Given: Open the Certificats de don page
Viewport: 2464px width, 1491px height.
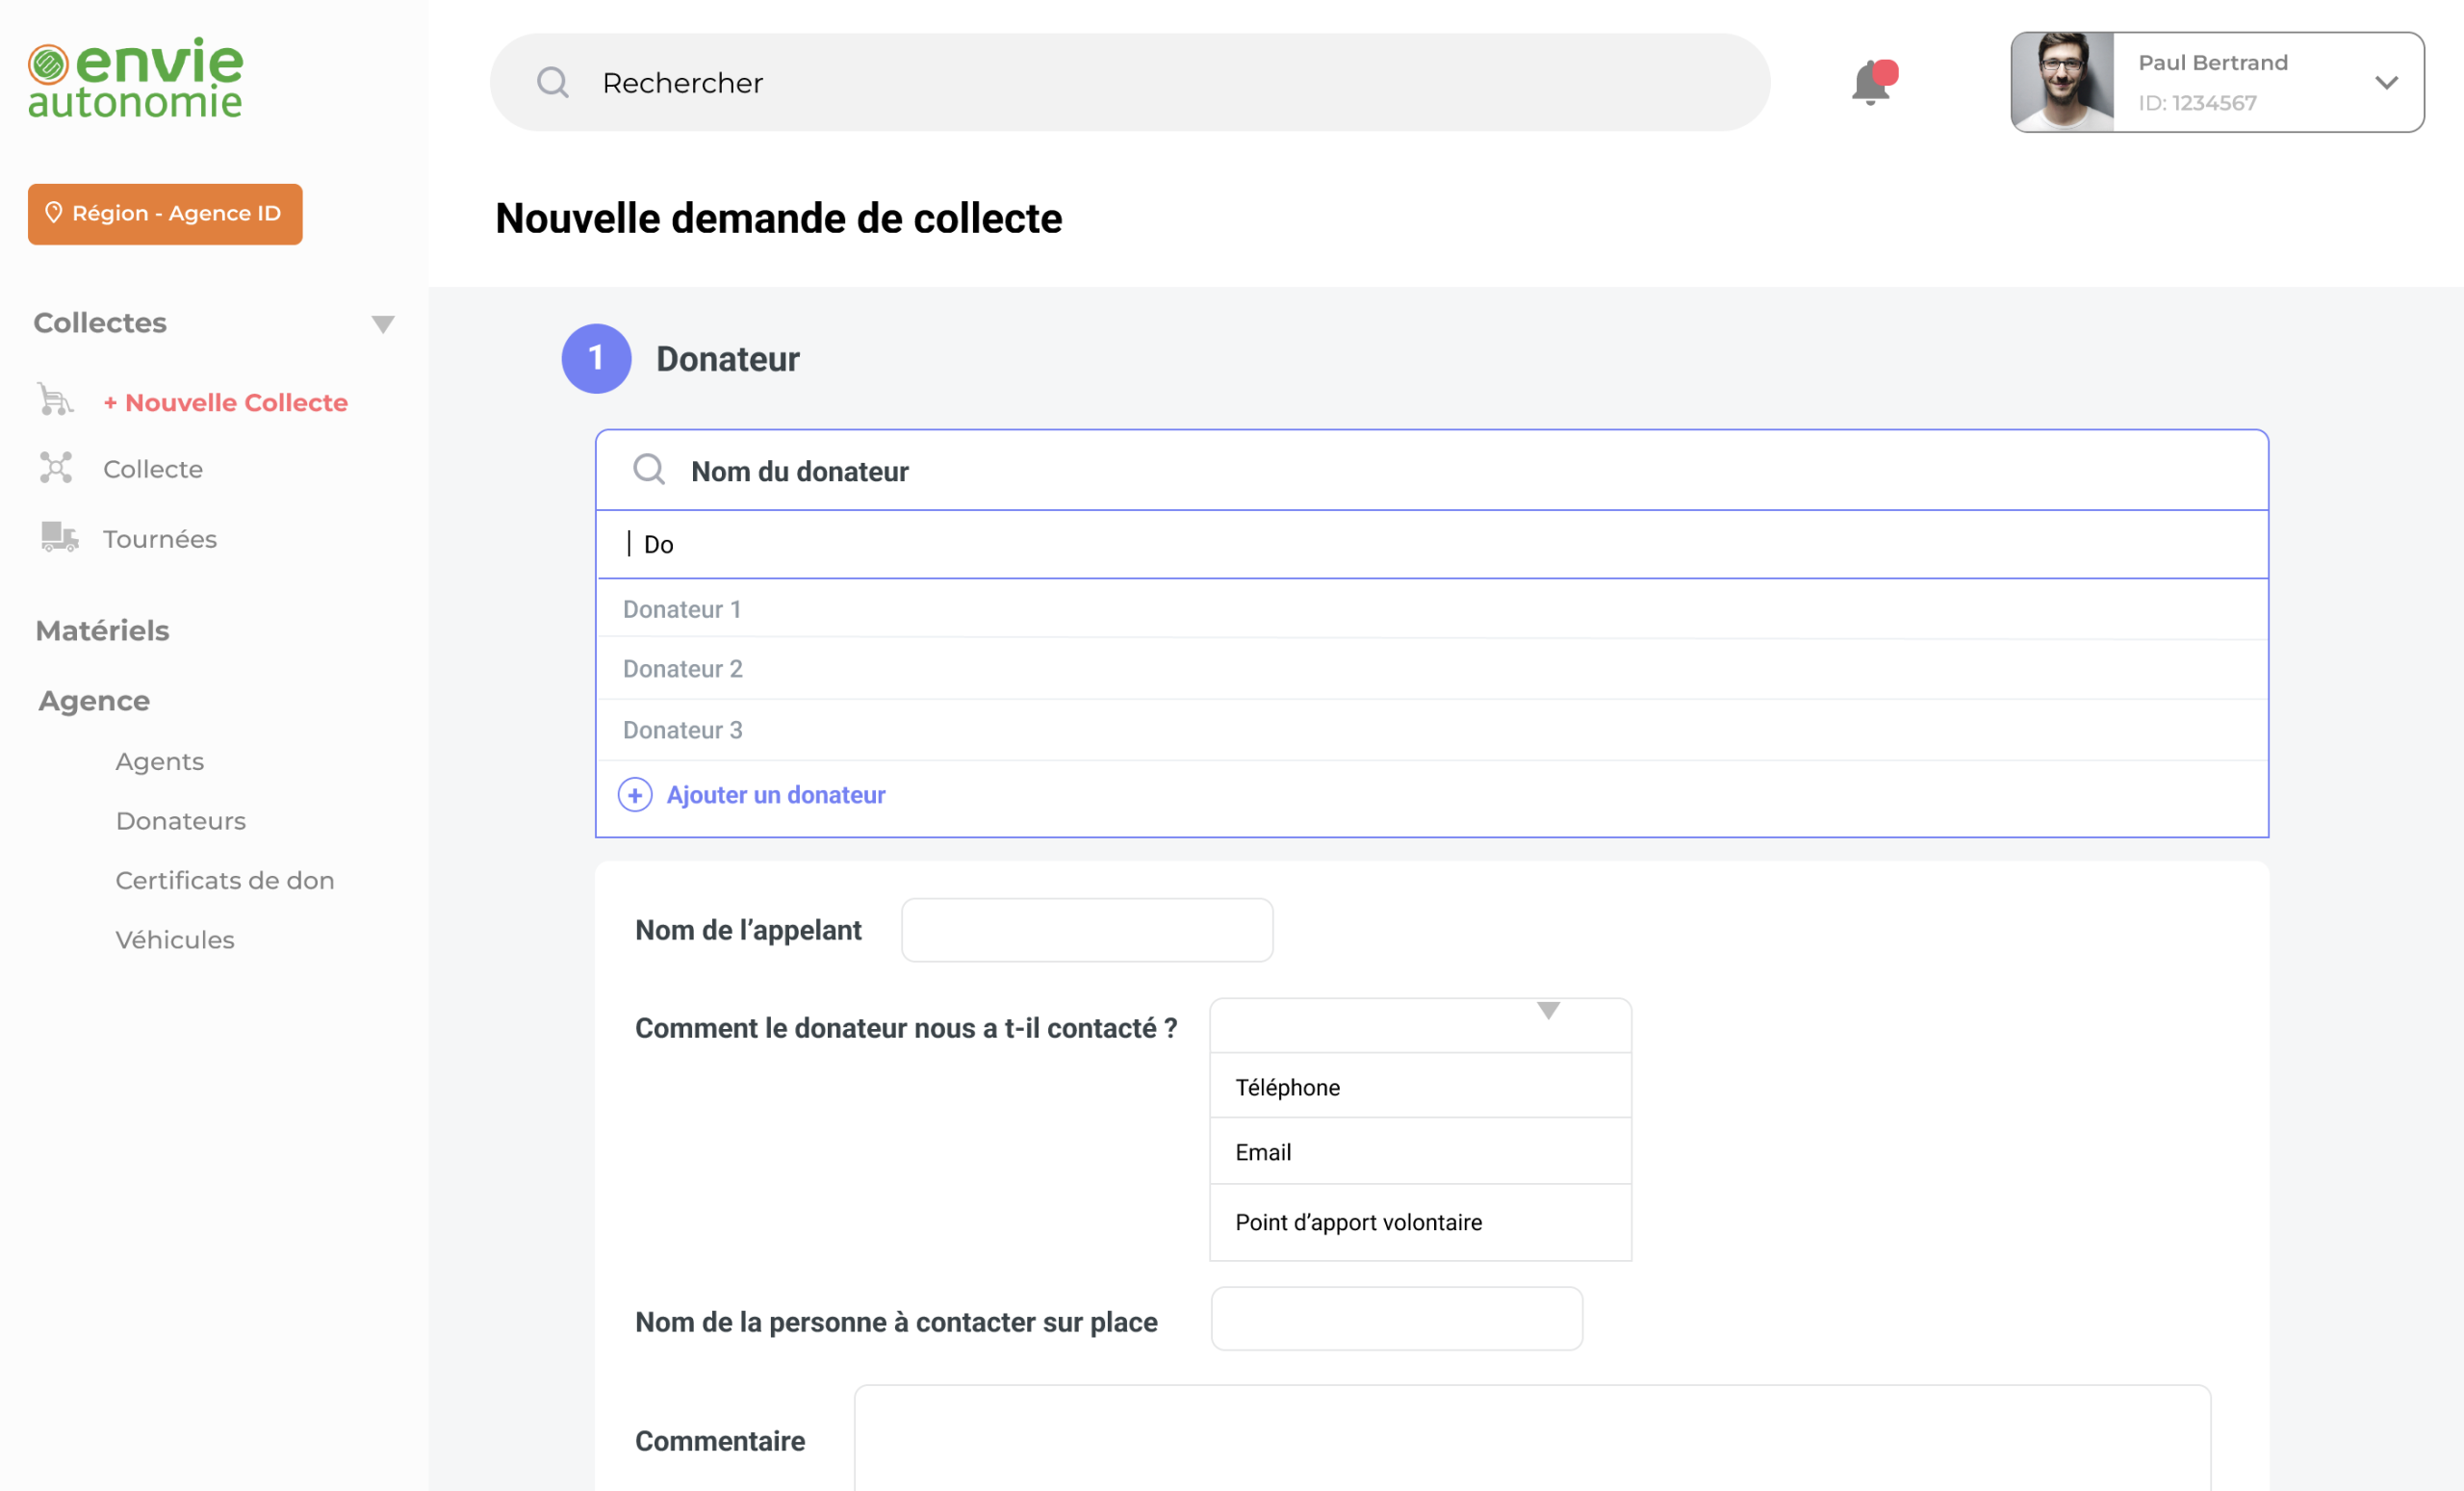Looking at the screenshot, I should tap(224, 880).
